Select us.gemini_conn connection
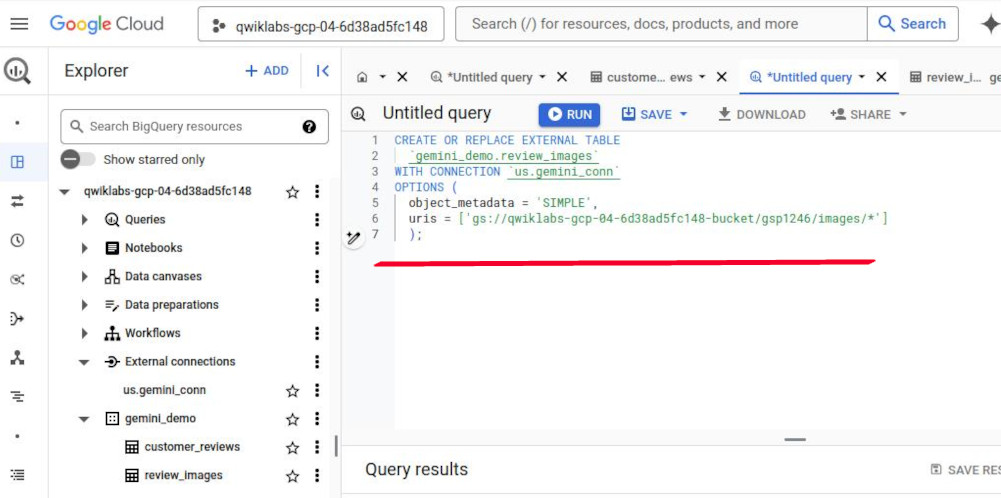This screenshot has height=498, width=1001. tap(164, 390)
